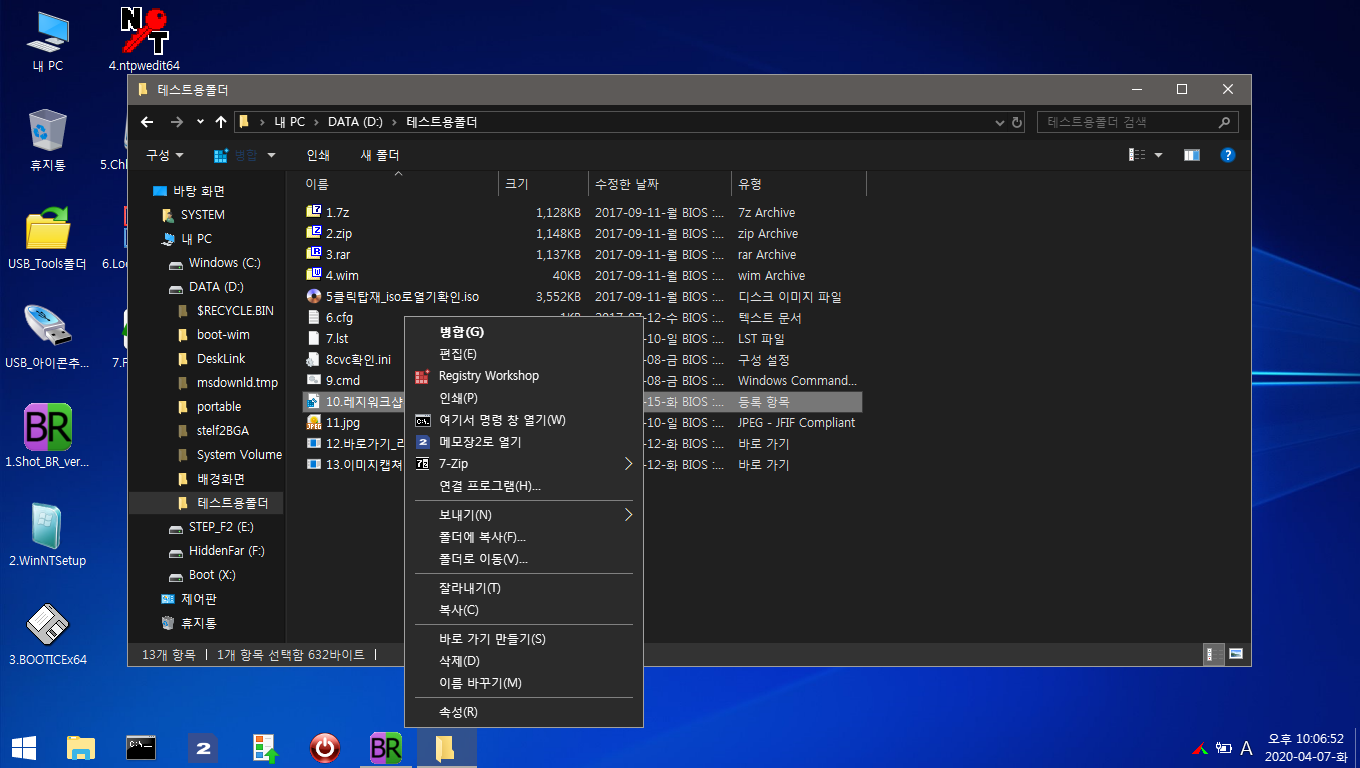The height and width of the screenshot is (768, 1360).
Task: Toggle the preview pane icon
Action: (x=1191, y=155)
